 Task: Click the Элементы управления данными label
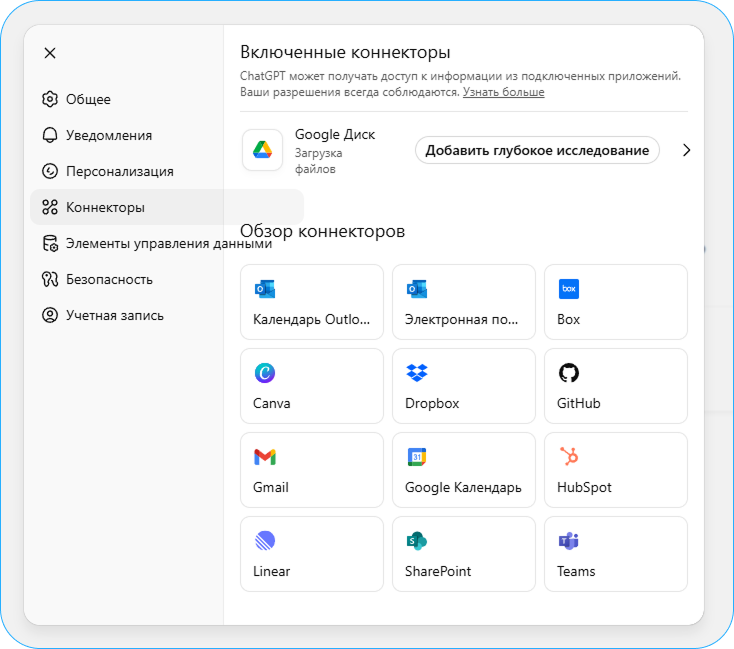coord(169,243)
